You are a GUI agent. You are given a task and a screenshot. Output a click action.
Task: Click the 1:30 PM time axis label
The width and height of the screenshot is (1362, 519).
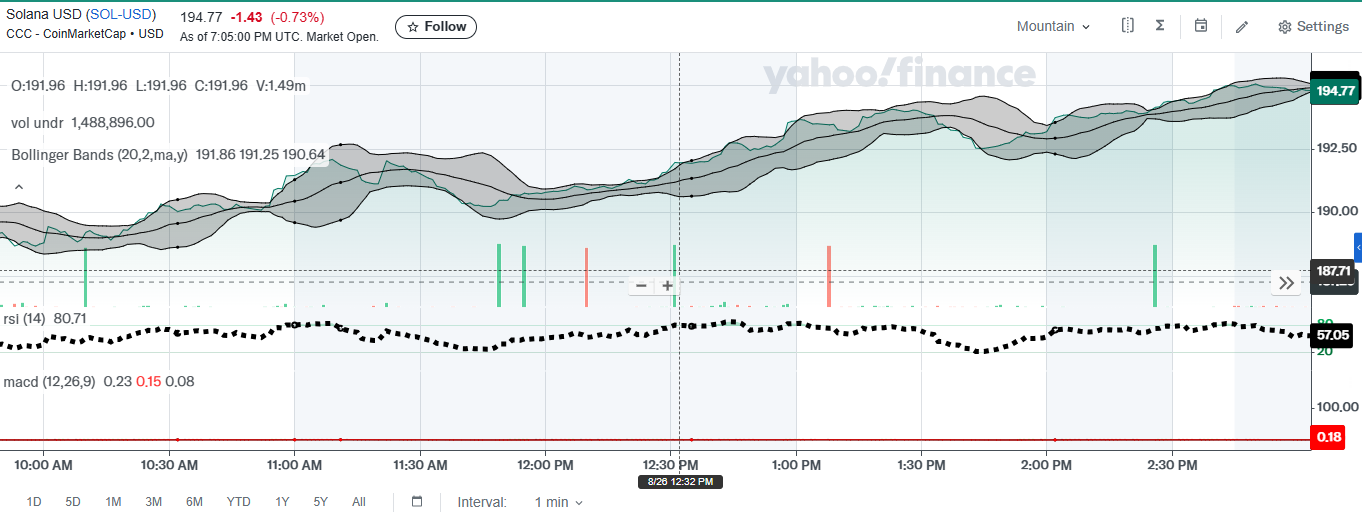921,465
